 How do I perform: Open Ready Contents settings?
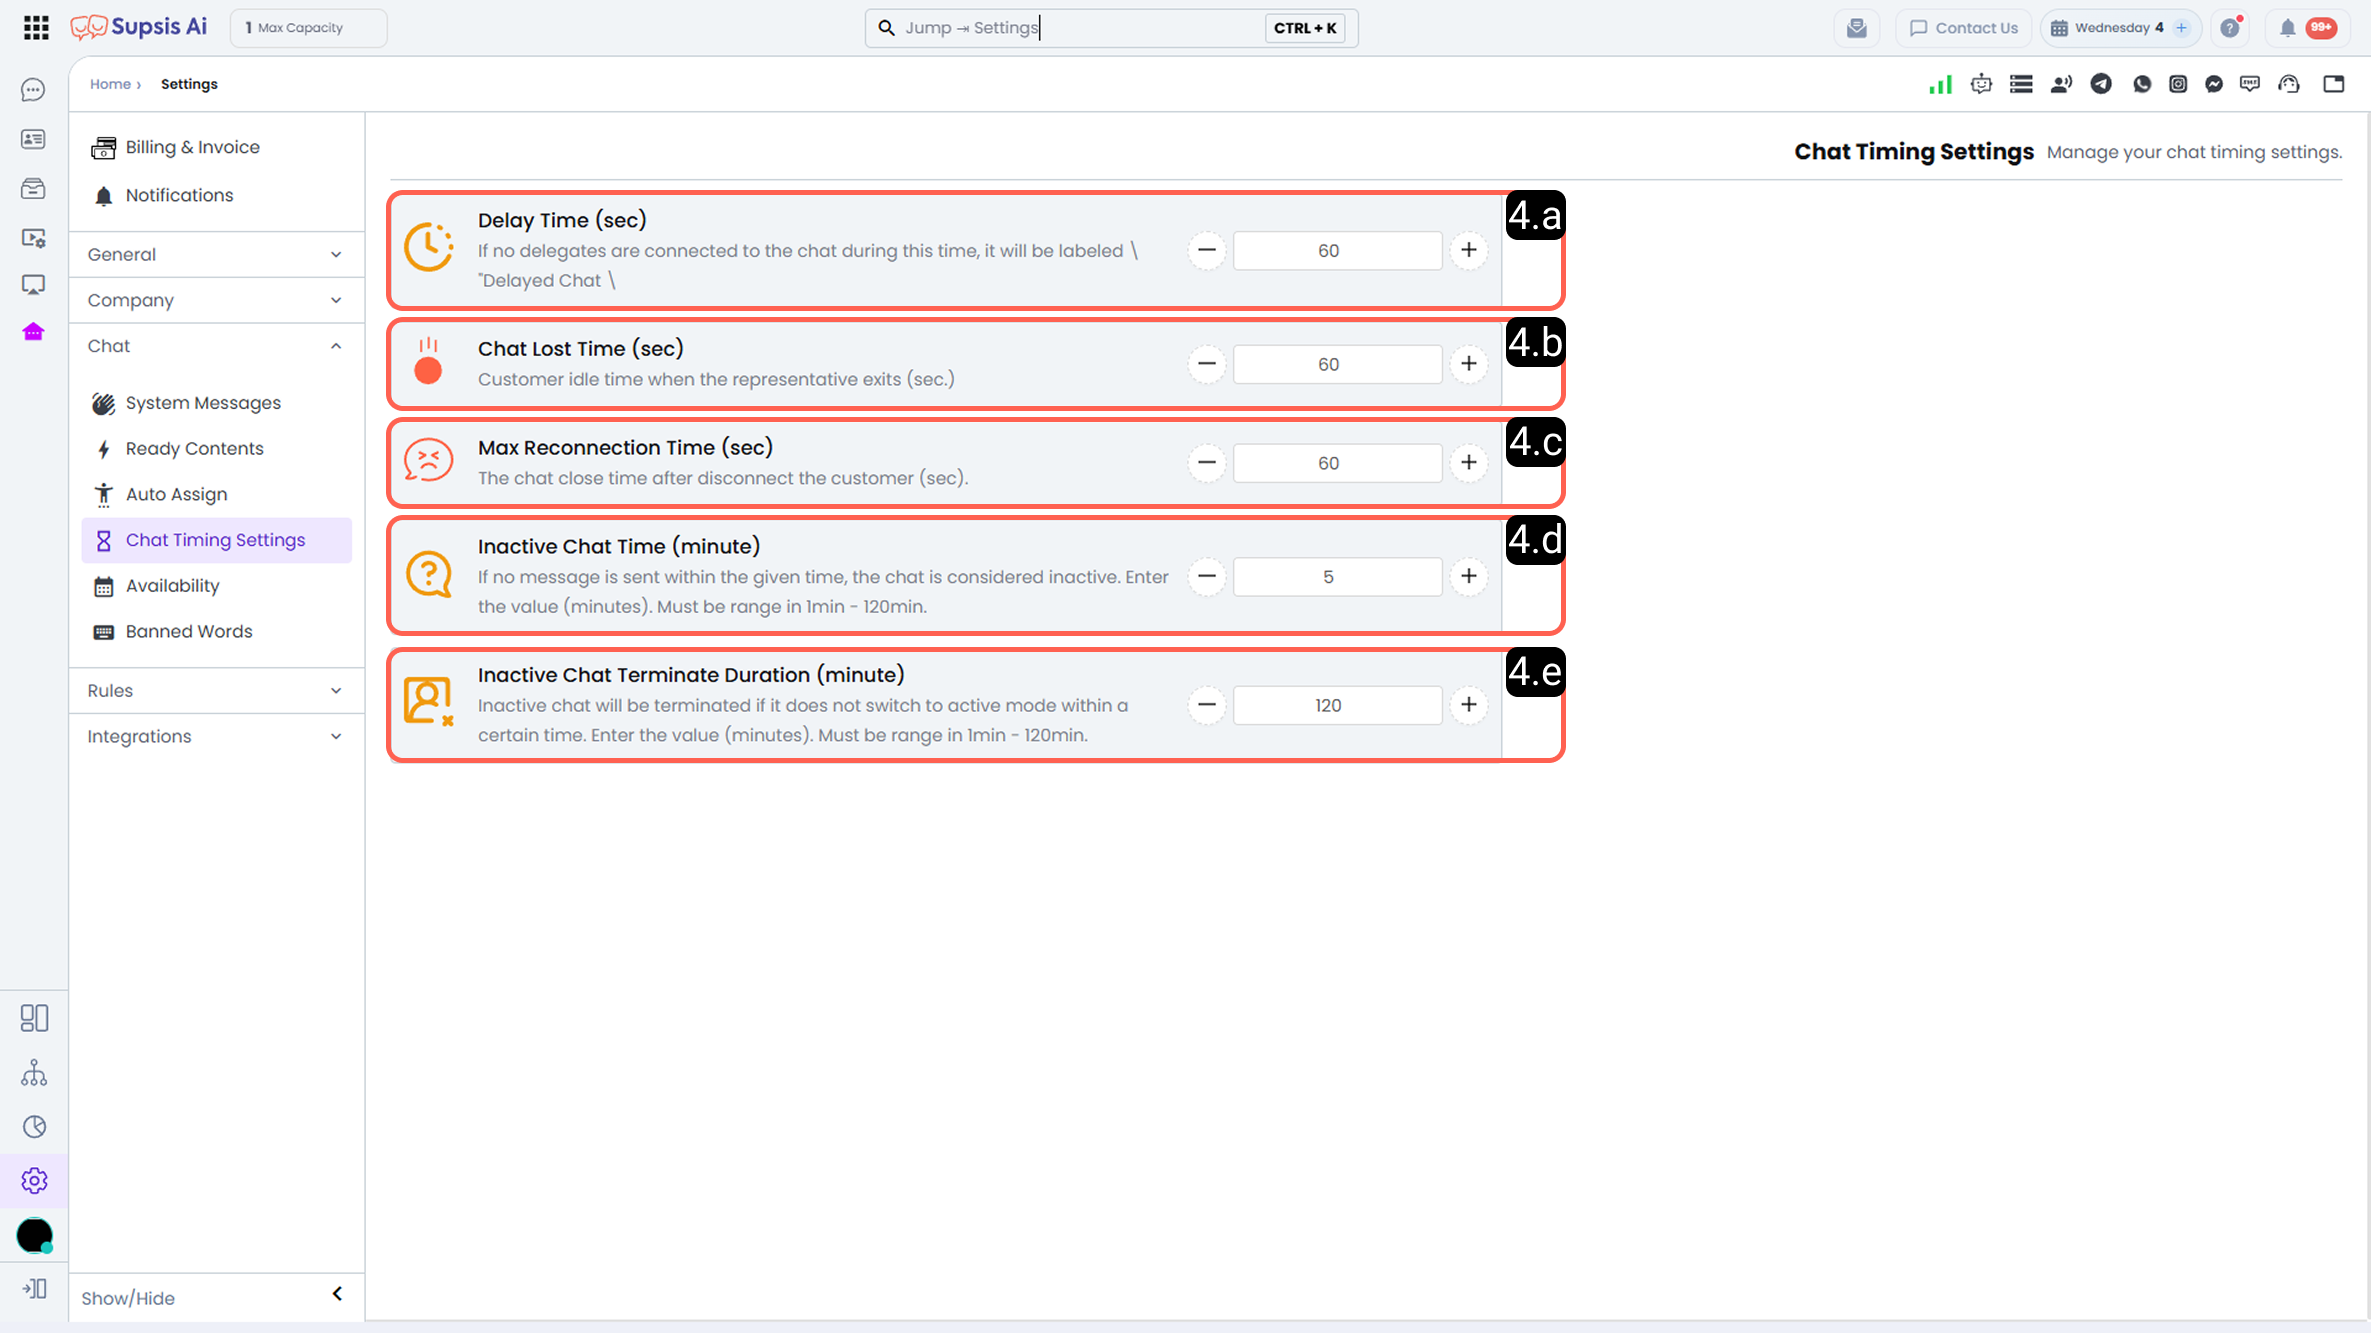(x=217, y=449)
